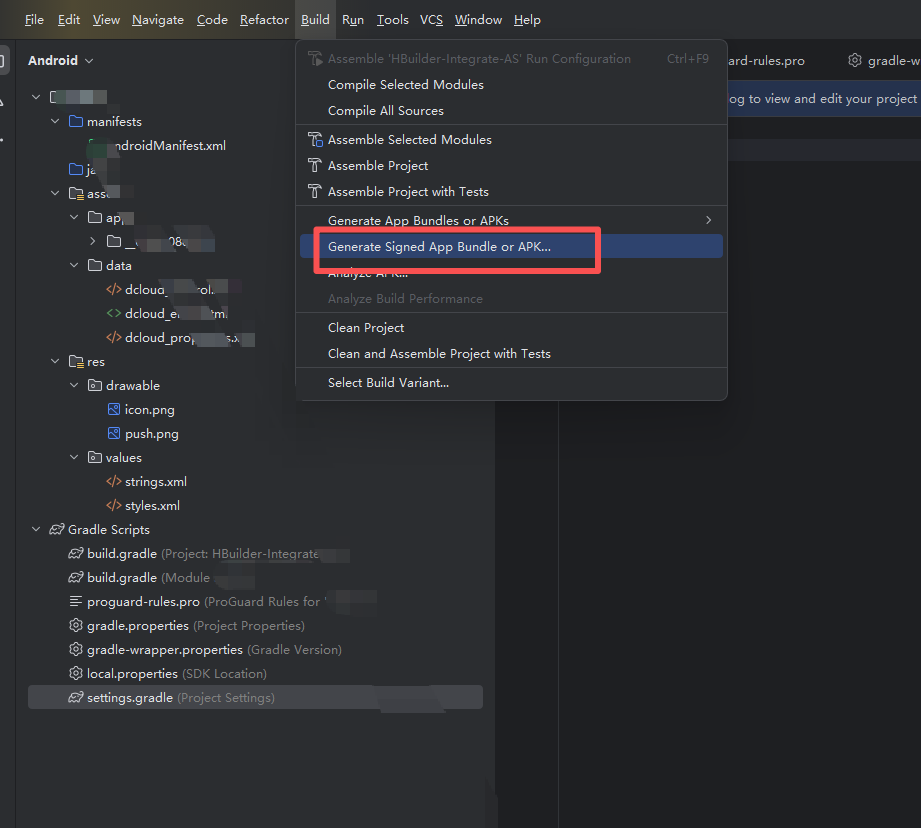Choose Generate Signed App Bundle or APK
The height and width of the screenshot is (828, 921).
click(439, 246)
